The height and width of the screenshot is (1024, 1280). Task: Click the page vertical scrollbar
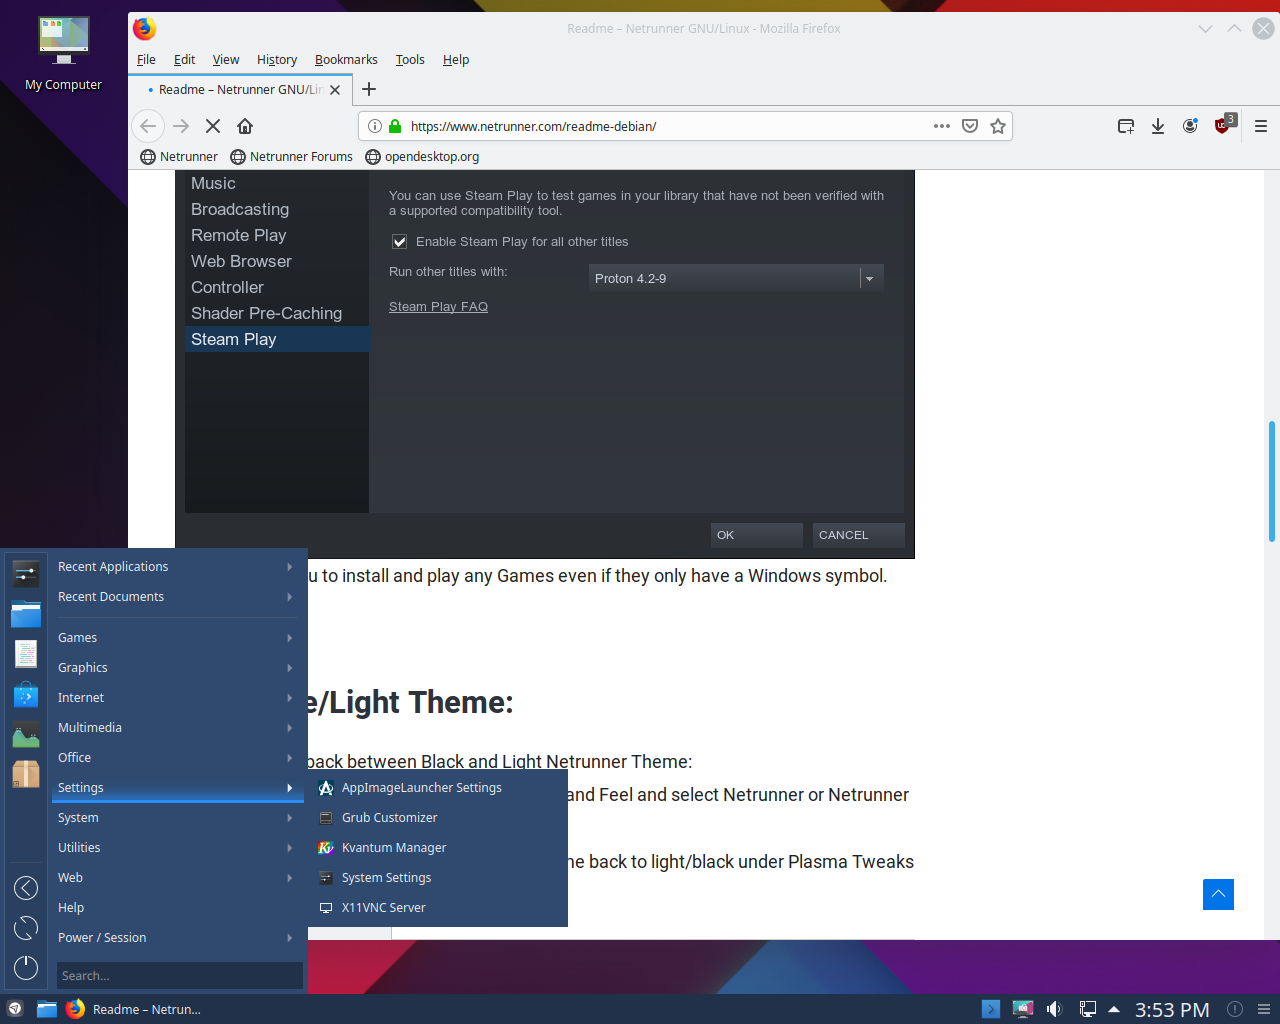click(1272, 482)
